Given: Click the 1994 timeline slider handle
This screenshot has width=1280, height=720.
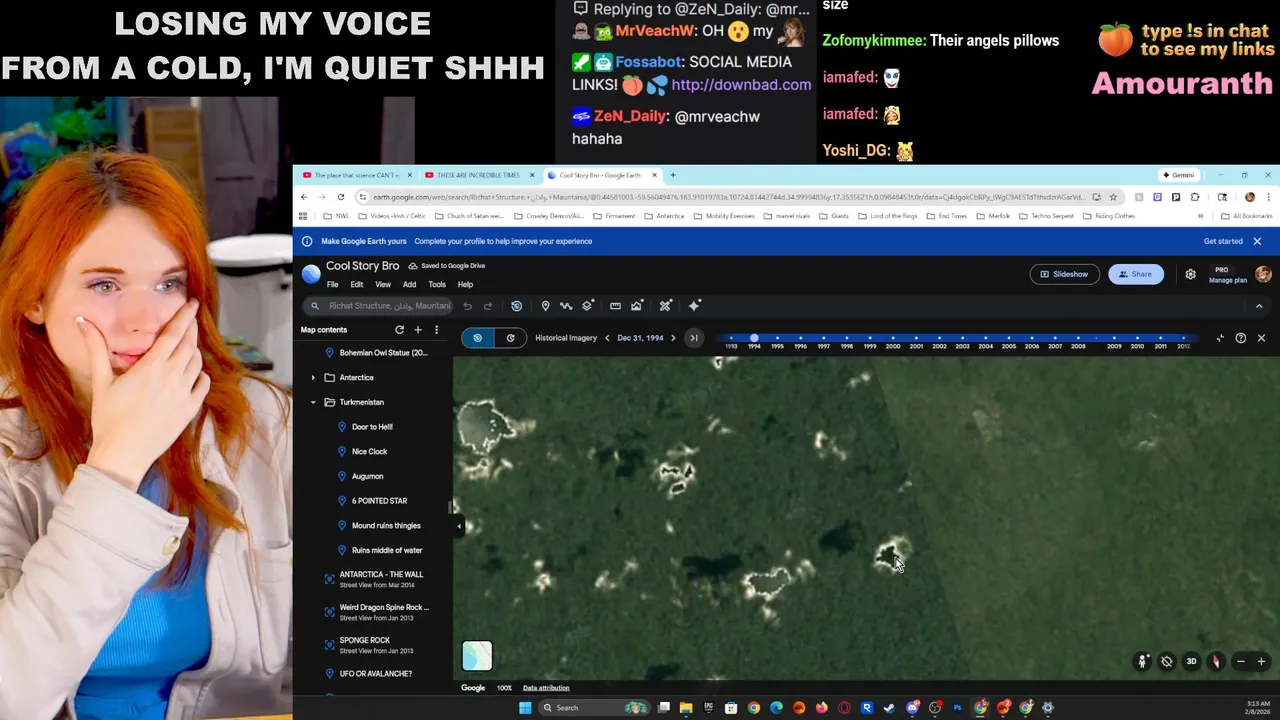Looking at the screenshot, I should point(754,338).
